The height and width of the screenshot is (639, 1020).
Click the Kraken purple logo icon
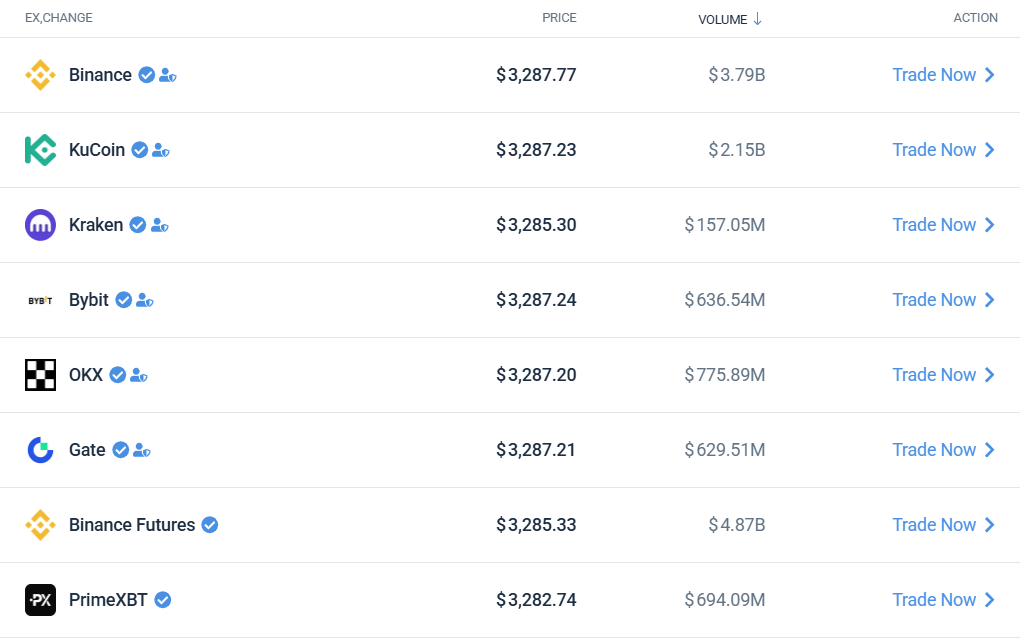tap(40, 225)
